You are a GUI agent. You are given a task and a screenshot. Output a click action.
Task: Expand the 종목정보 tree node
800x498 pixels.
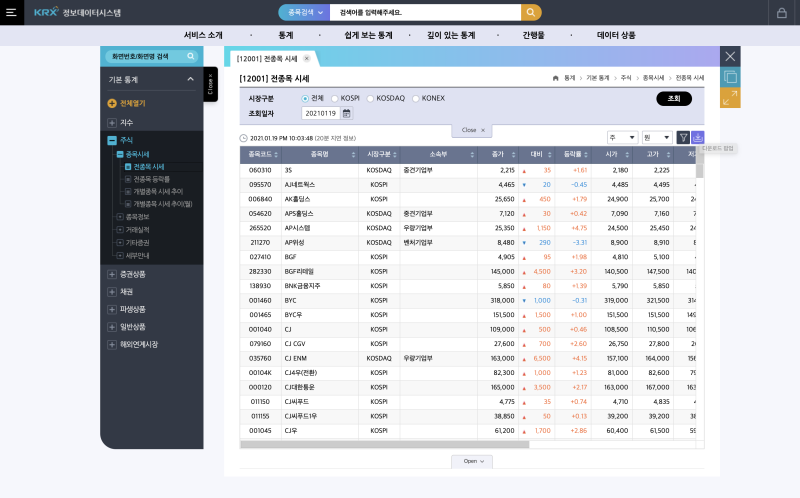[120, 217]
